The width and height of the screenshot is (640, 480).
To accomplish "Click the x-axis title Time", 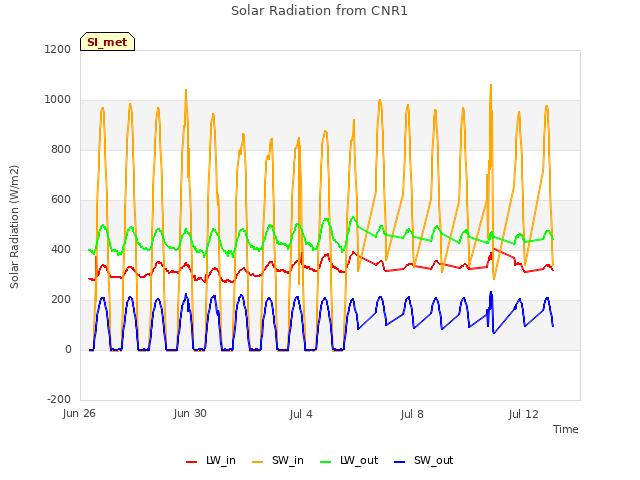I will coord(566,429).
